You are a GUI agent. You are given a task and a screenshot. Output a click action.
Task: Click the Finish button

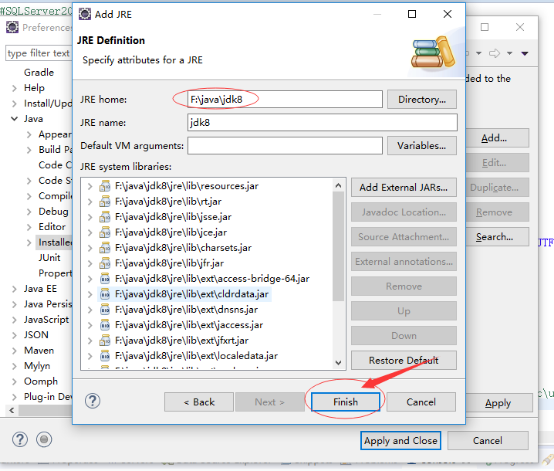click(x=346, y=402)
